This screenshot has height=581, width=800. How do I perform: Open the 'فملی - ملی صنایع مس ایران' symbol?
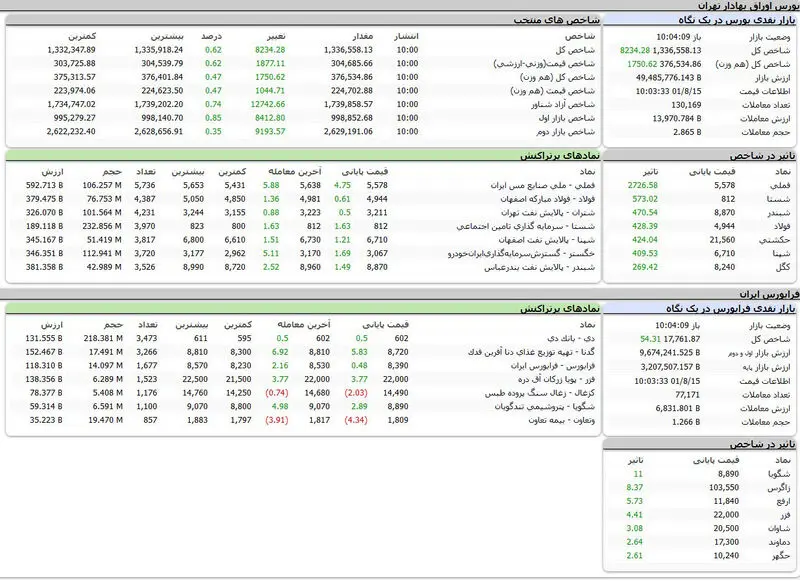[542, 186]
